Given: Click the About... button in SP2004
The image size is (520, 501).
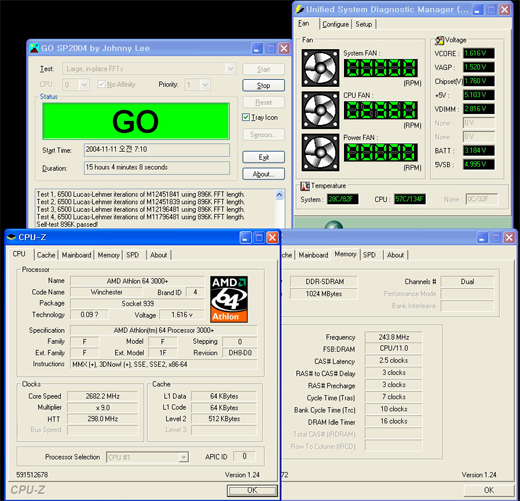Looking at the screenshot, I should click(263, 174).
